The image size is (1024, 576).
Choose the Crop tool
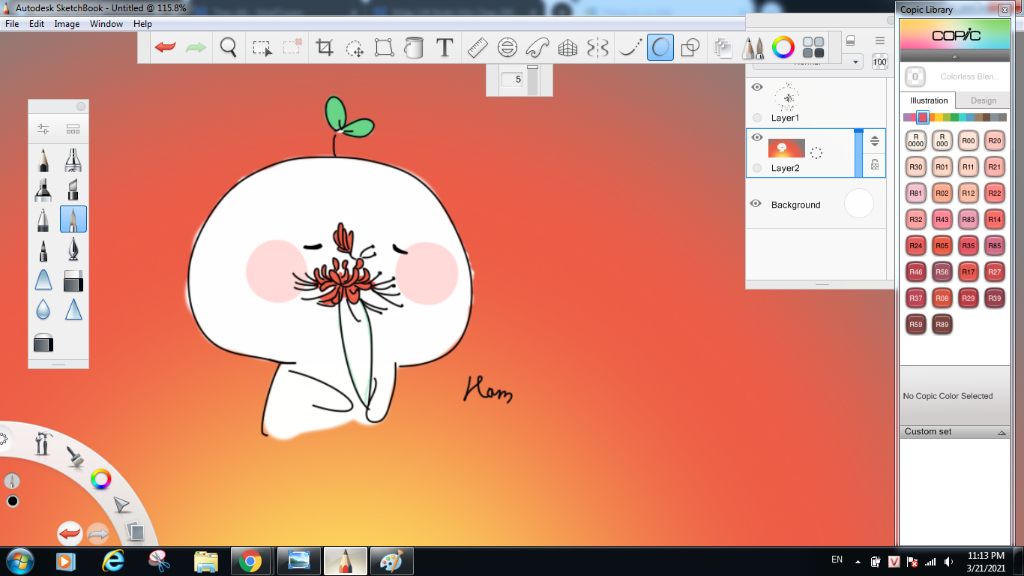pos(325,47)
